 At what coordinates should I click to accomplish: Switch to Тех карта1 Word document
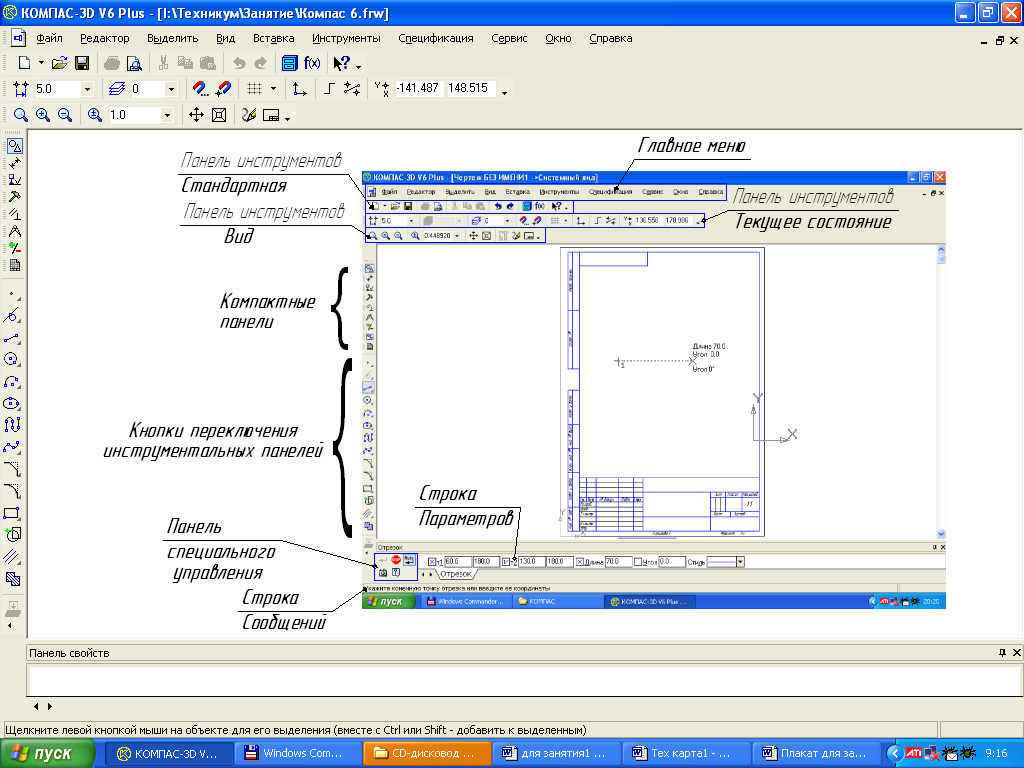click(x=684, y=754)
